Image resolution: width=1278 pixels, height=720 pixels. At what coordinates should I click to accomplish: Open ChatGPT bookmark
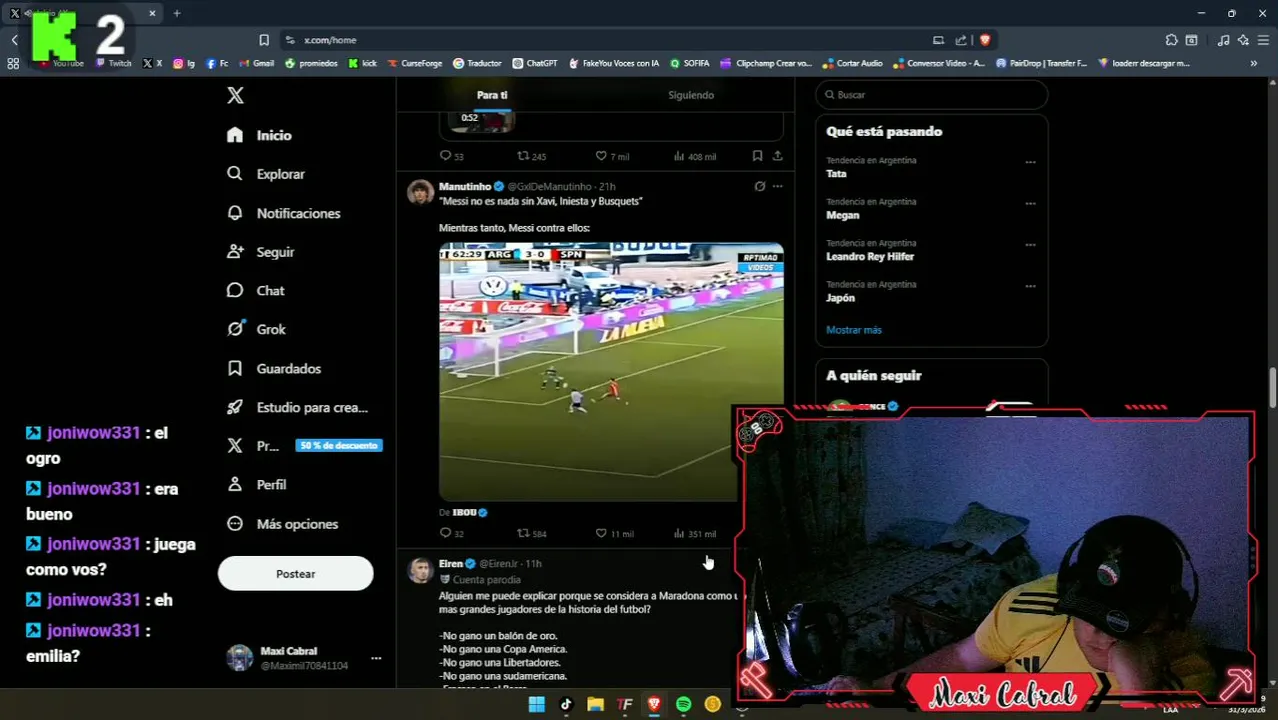(535, 63)
